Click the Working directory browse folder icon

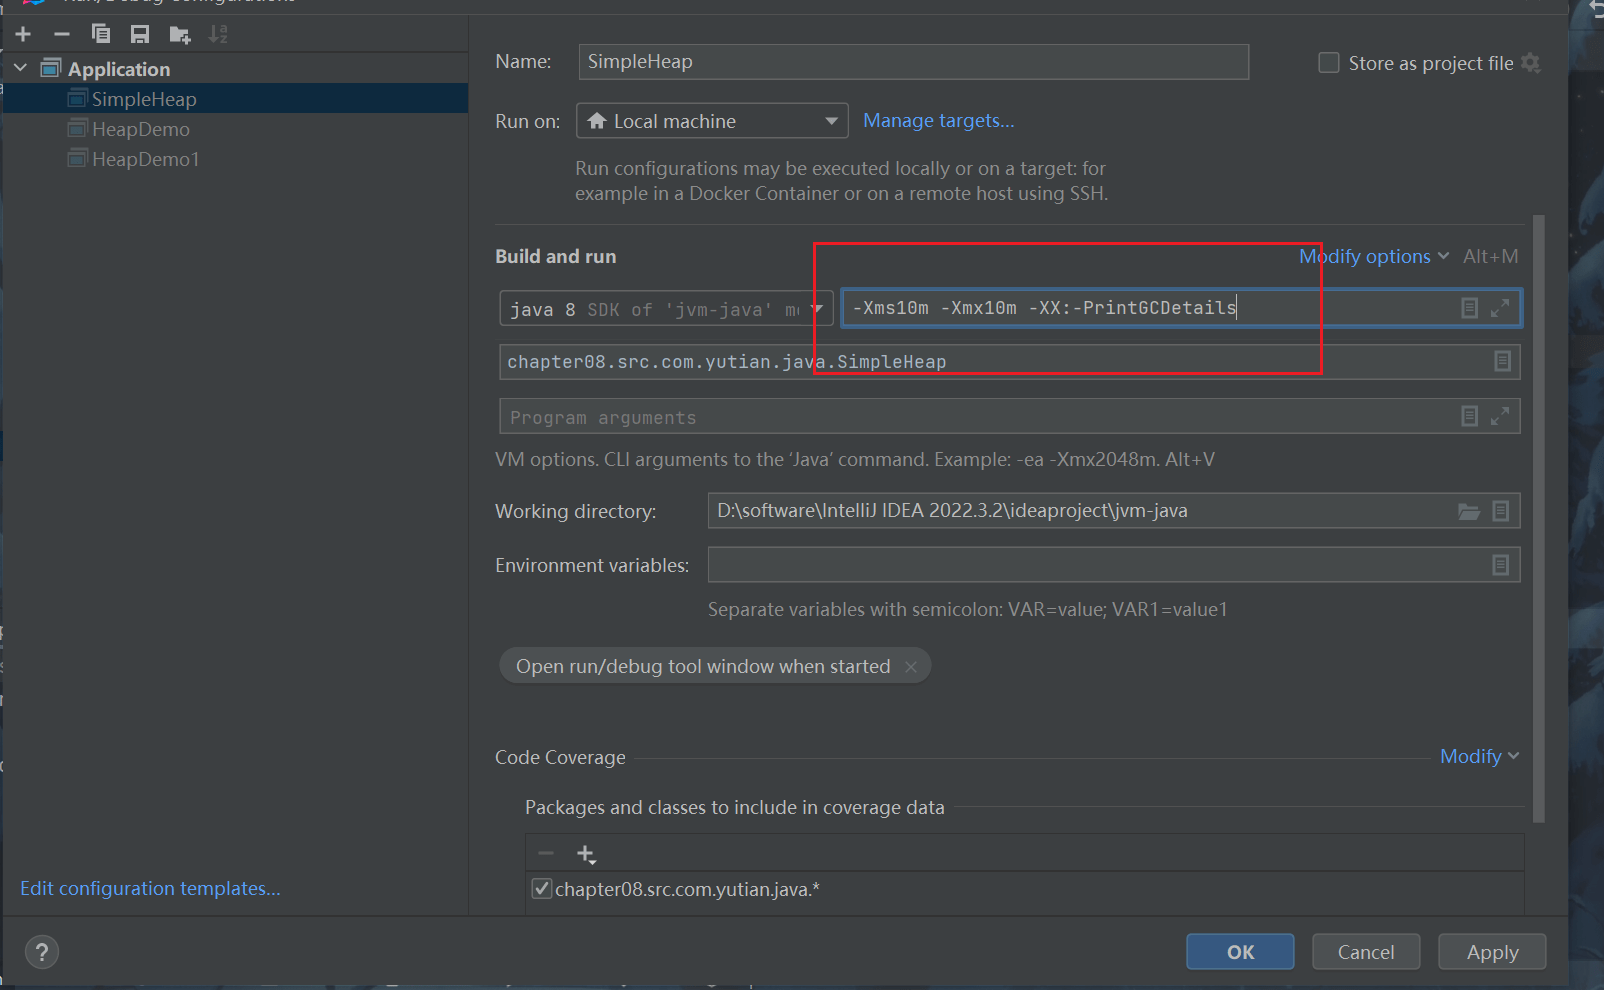[1468, 512]
